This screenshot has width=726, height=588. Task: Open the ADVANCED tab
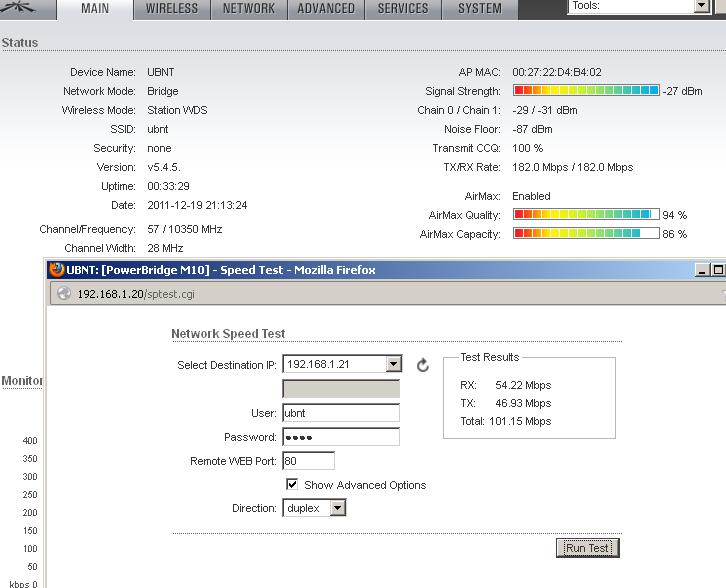tap(326, 9)
